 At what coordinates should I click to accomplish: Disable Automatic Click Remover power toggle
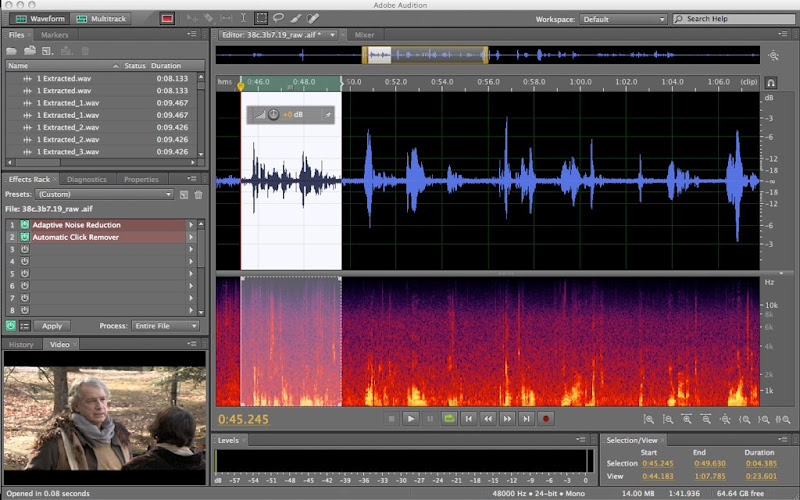click(x=24, y=237)
